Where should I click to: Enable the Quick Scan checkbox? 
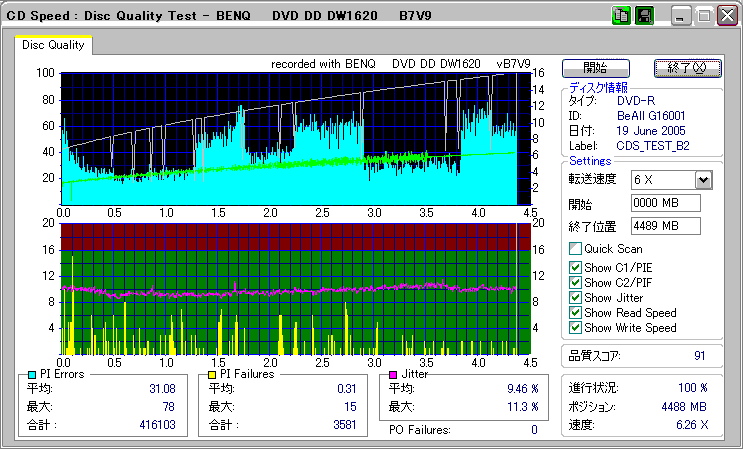pyautogui.click(x=575, y=249)
